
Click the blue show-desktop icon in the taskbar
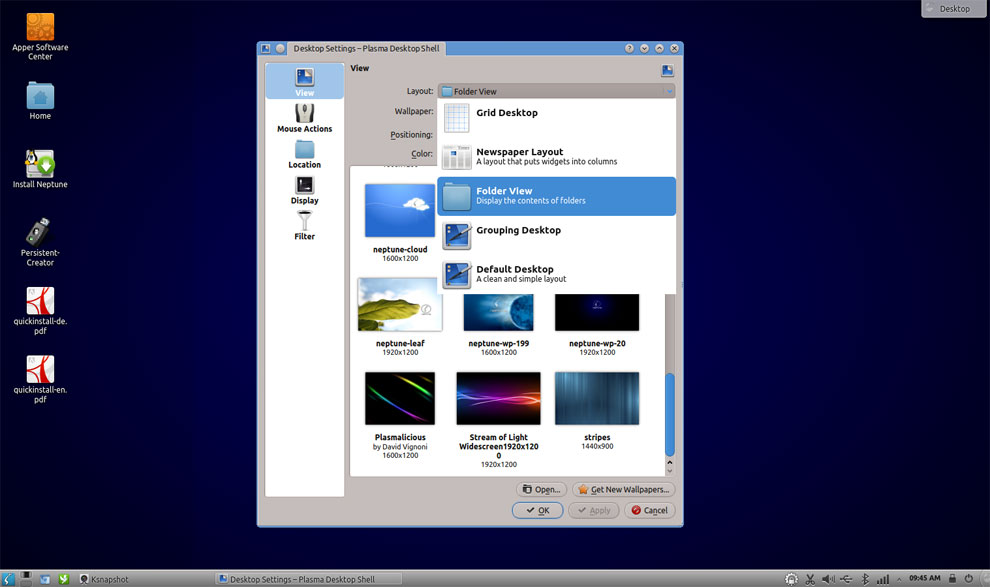45,579
